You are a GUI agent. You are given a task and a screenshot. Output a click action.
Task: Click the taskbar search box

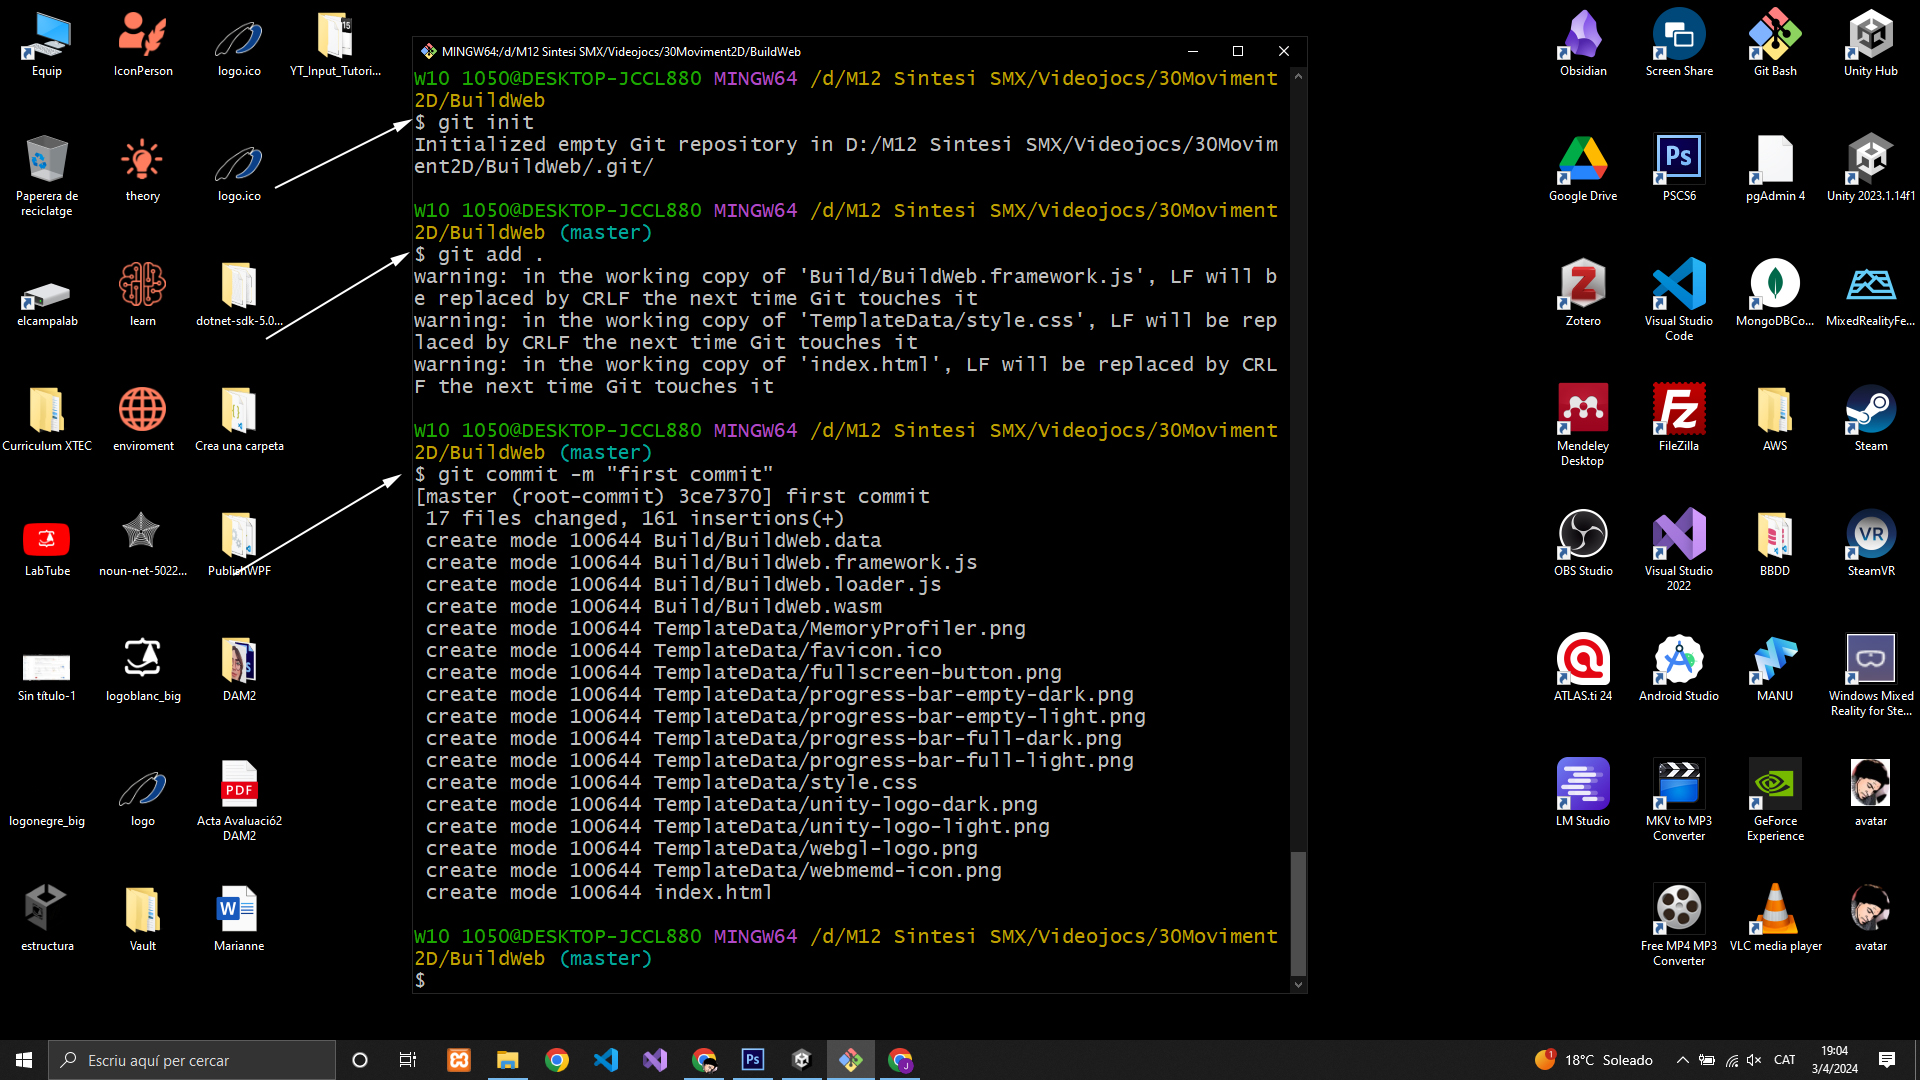(192, 1060)
